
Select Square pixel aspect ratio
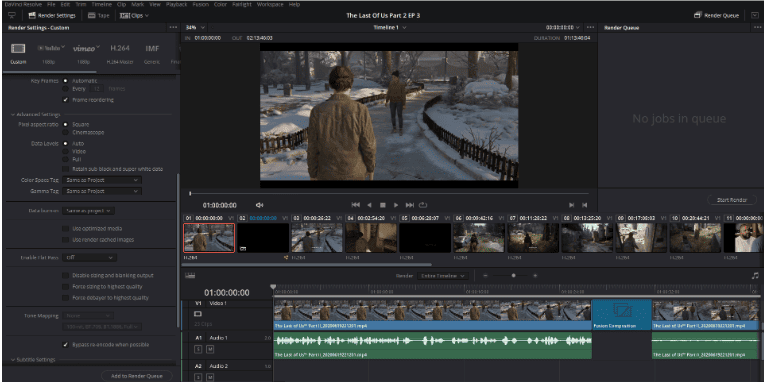[x=65, y=124]
